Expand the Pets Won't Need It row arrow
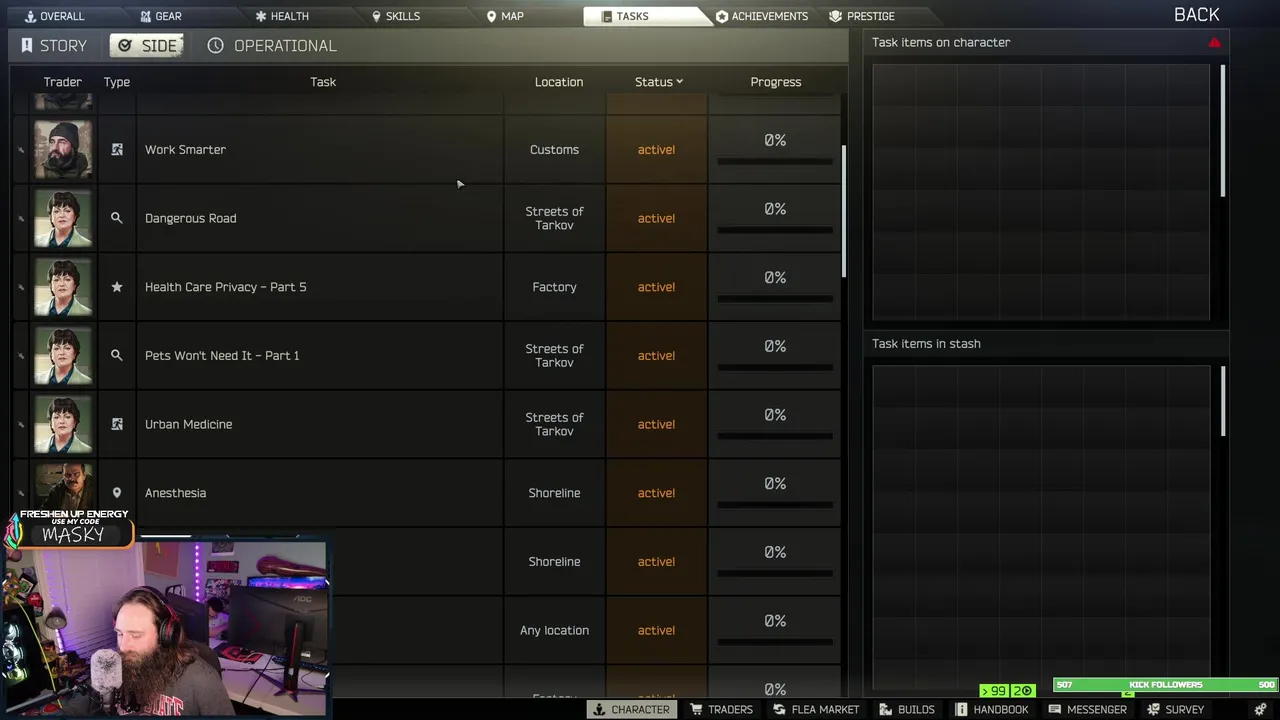Viewport: 1280px width, 720px height. [21, 356]
